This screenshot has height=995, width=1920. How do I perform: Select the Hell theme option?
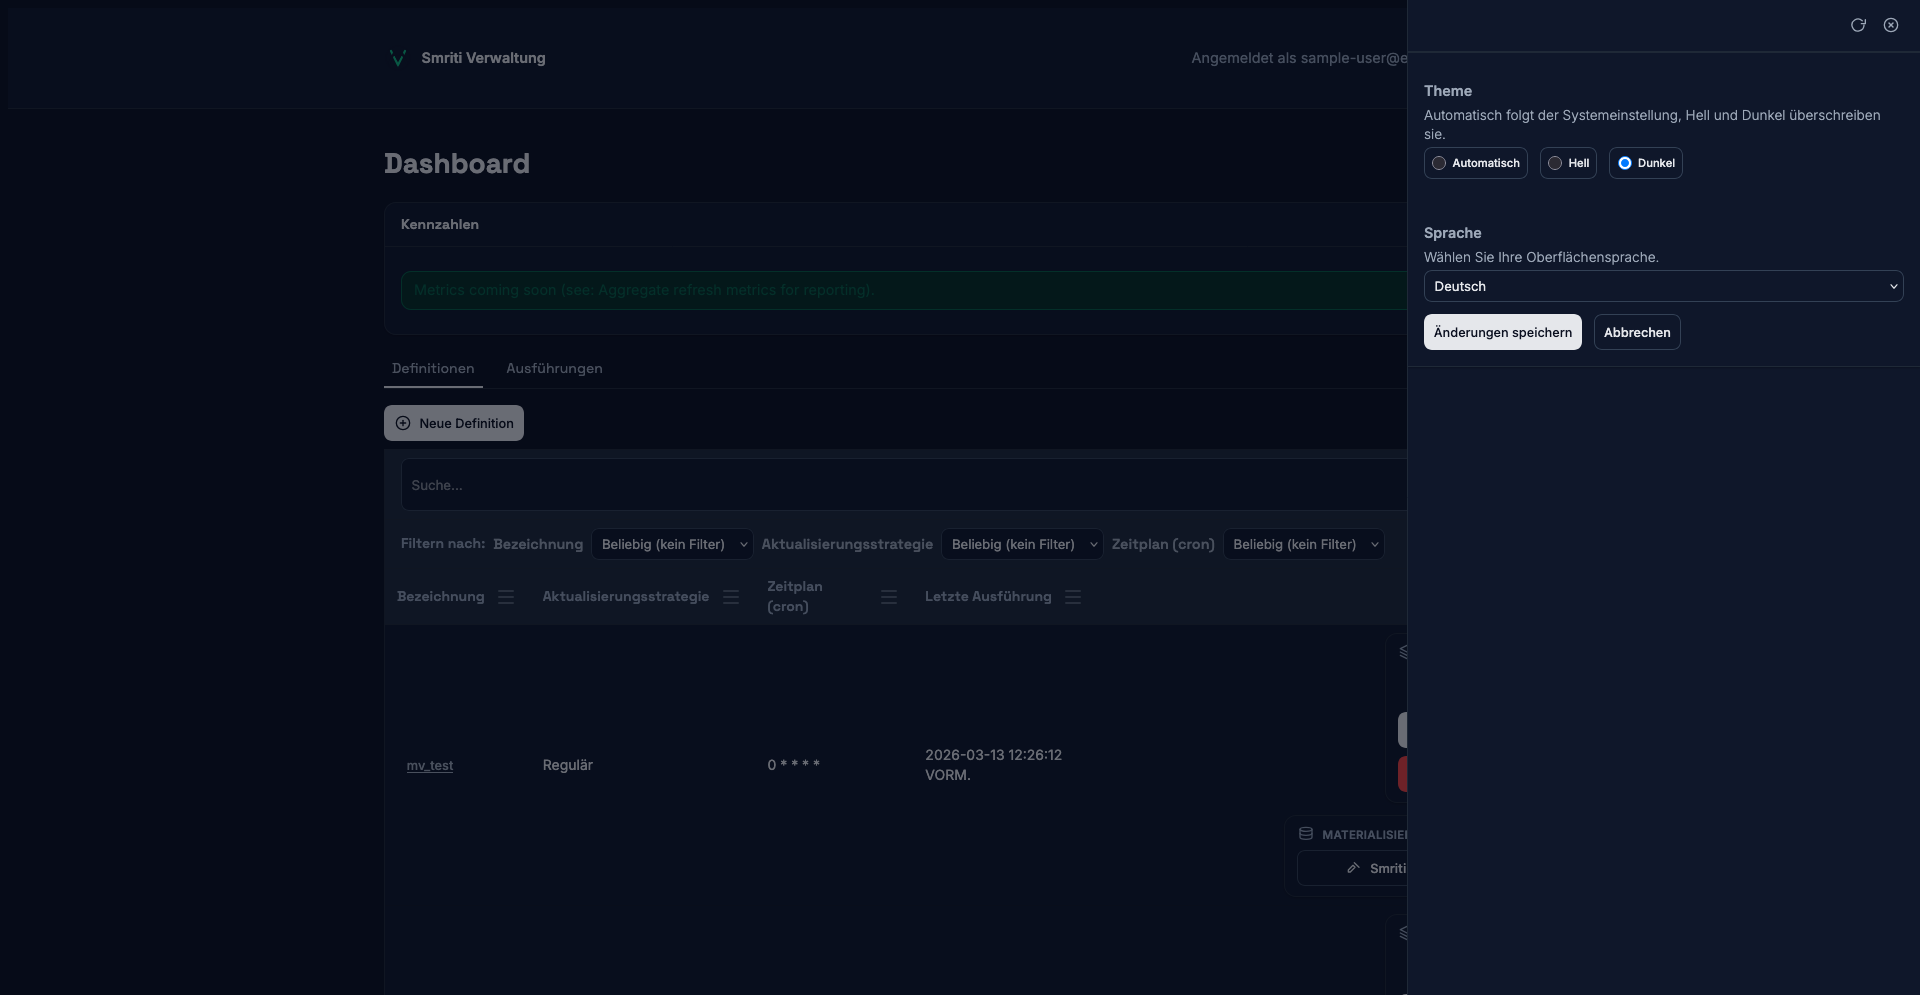click(1567, 163)
